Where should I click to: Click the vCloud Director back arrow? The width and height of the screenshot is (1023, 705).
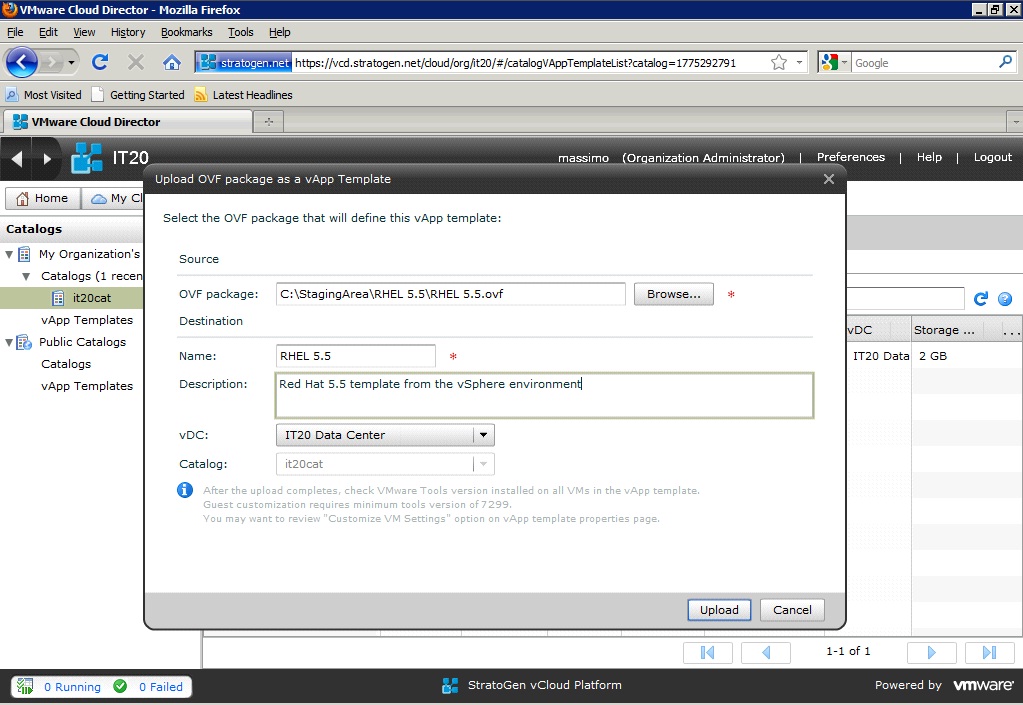click(x=17, y=158)
